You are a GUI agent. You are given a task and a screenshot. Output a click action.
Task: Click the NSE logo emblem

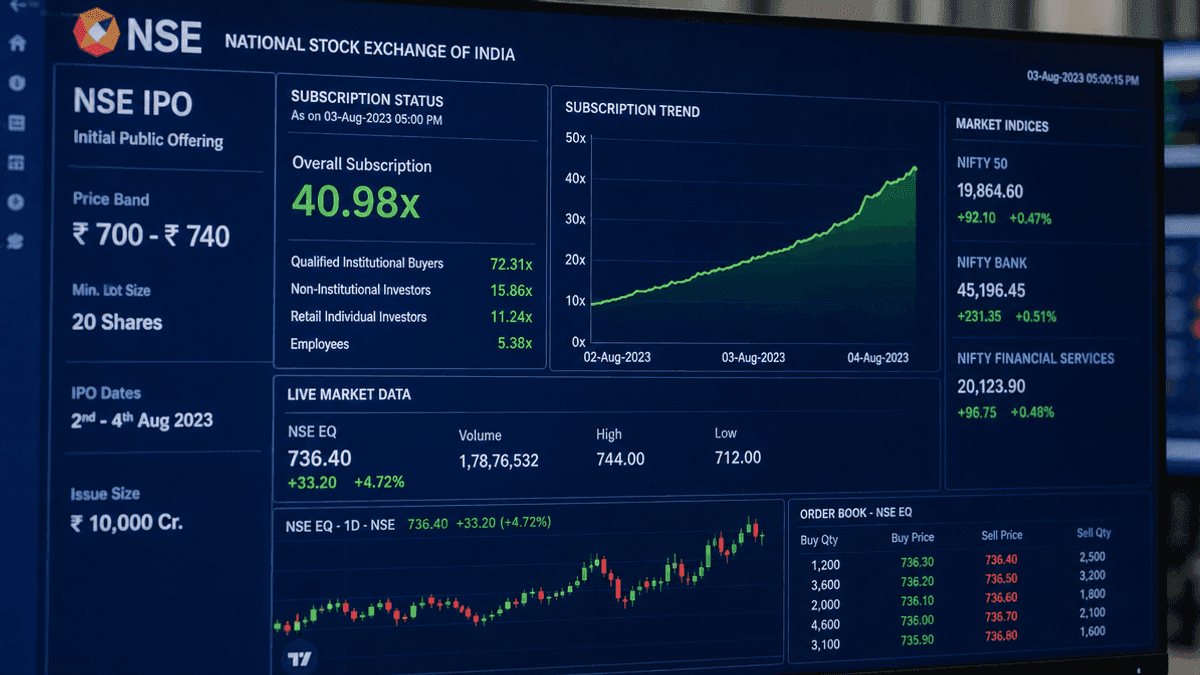96,32
